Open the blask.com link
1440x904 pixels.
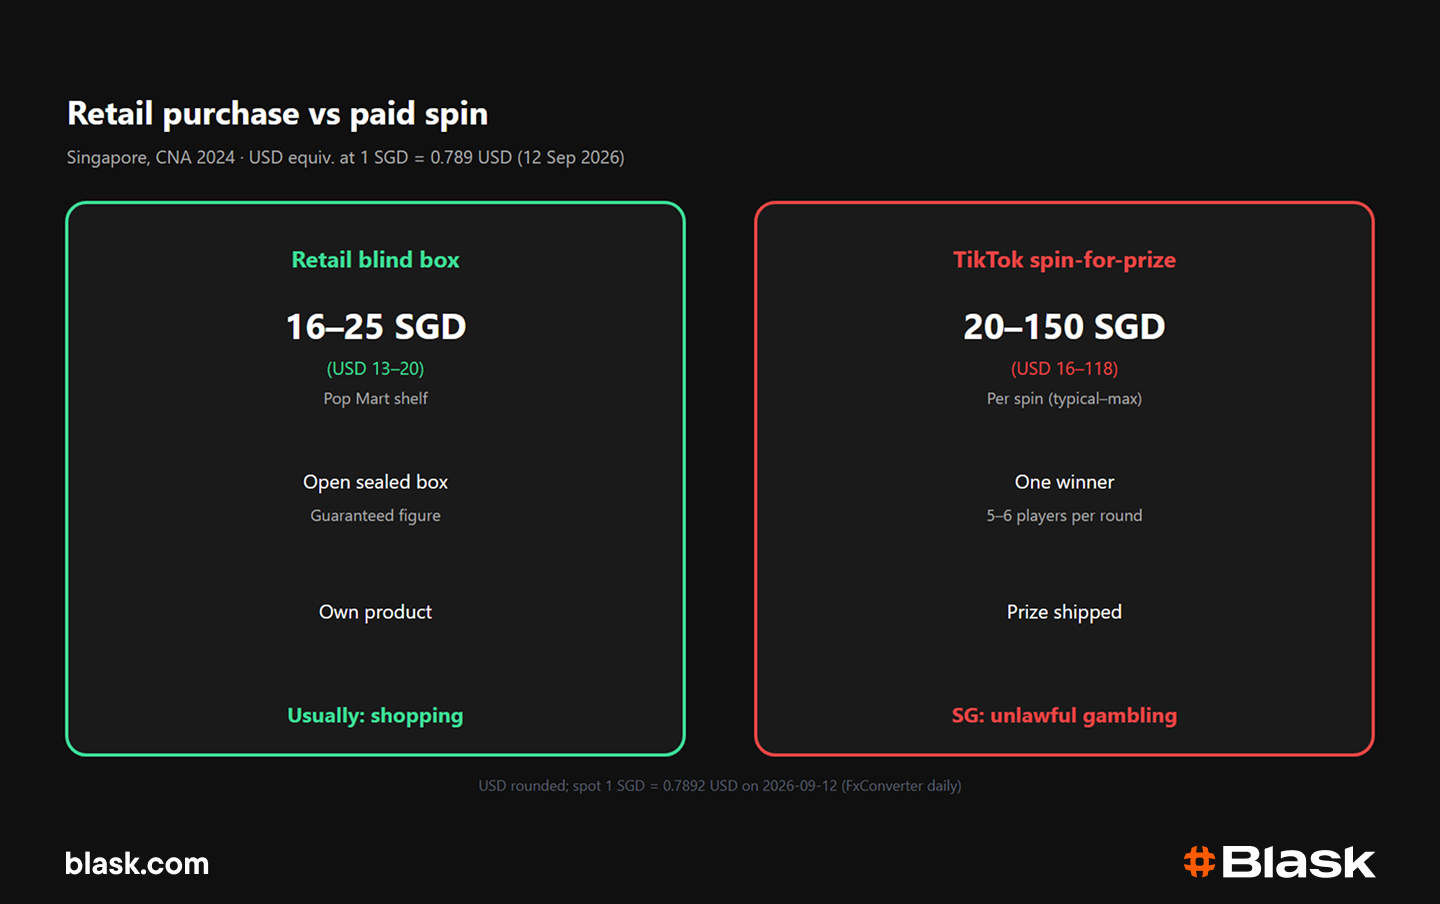[x=137, y=864]
